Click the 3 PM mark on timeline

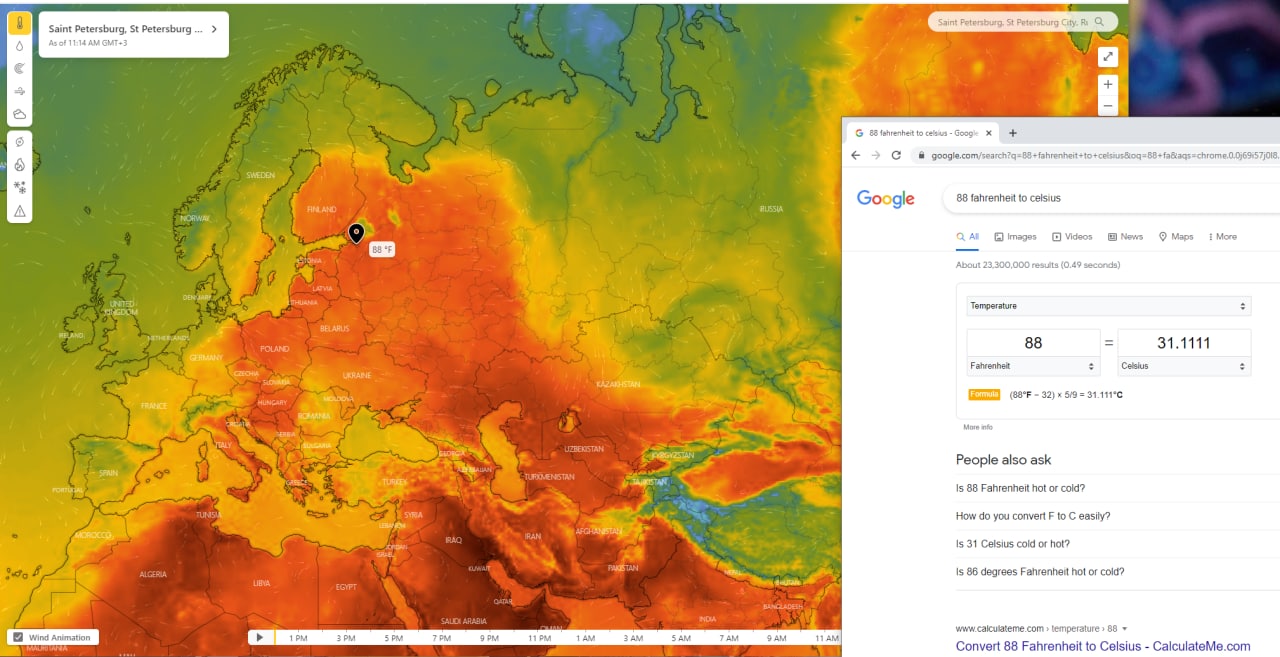345,638
